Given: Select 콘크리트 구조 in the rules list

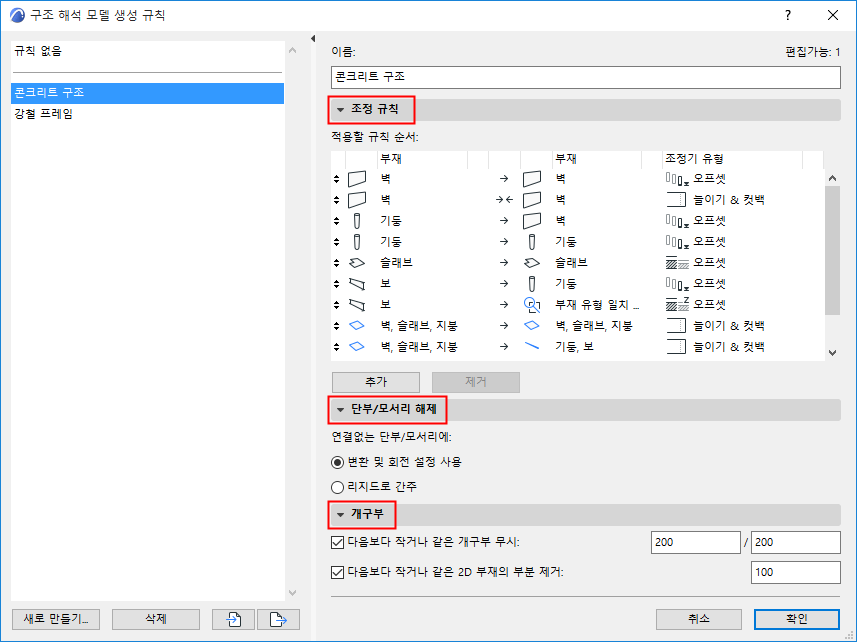Looking at the screenshot, I should tap(147, 93).
